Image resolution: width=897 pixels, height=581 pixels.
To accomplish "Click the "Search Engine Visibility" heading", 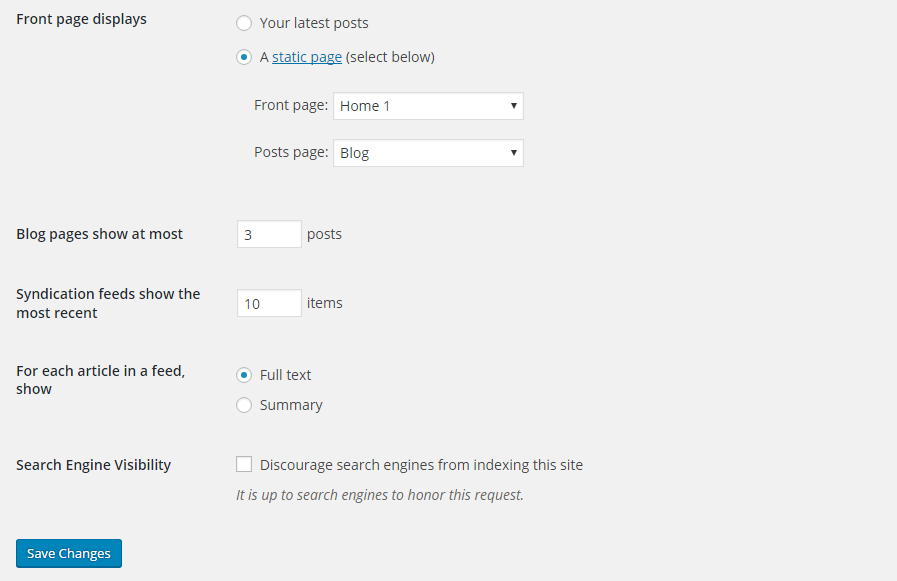I will [94, 465].
